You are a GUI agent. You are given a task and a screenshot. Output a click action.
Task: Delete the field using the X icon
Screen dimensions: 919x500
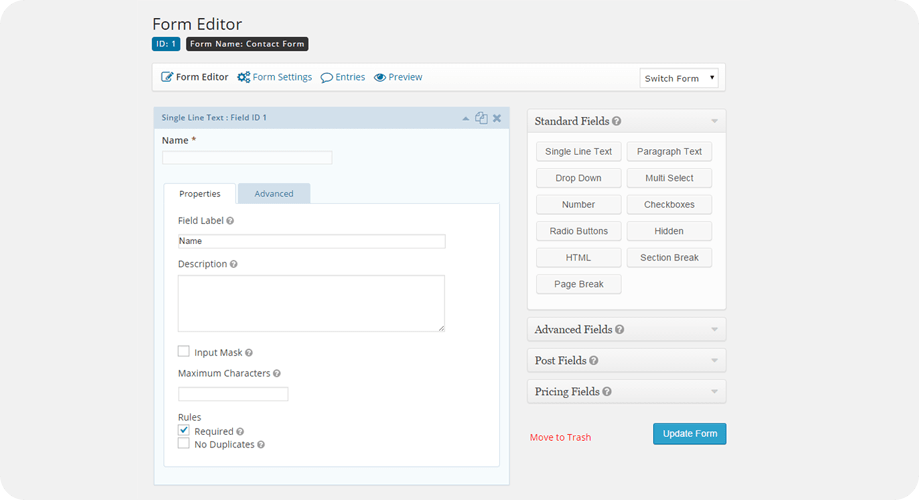tap(497, 118)
